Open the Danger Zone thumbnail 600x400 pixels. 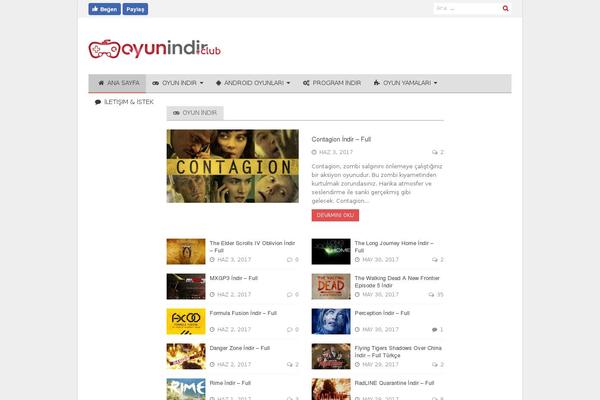(186, 356)
